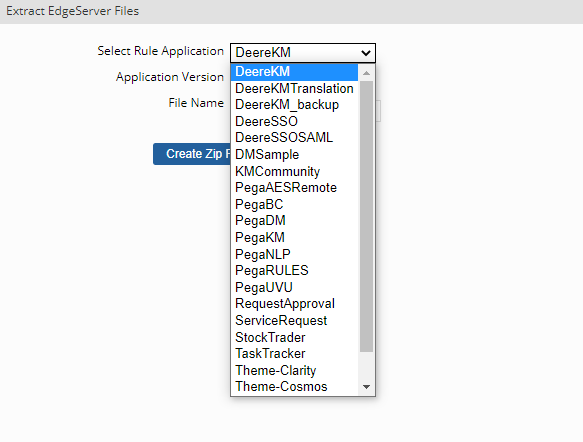Select DMSample from the list

click(x=294, y=155)
